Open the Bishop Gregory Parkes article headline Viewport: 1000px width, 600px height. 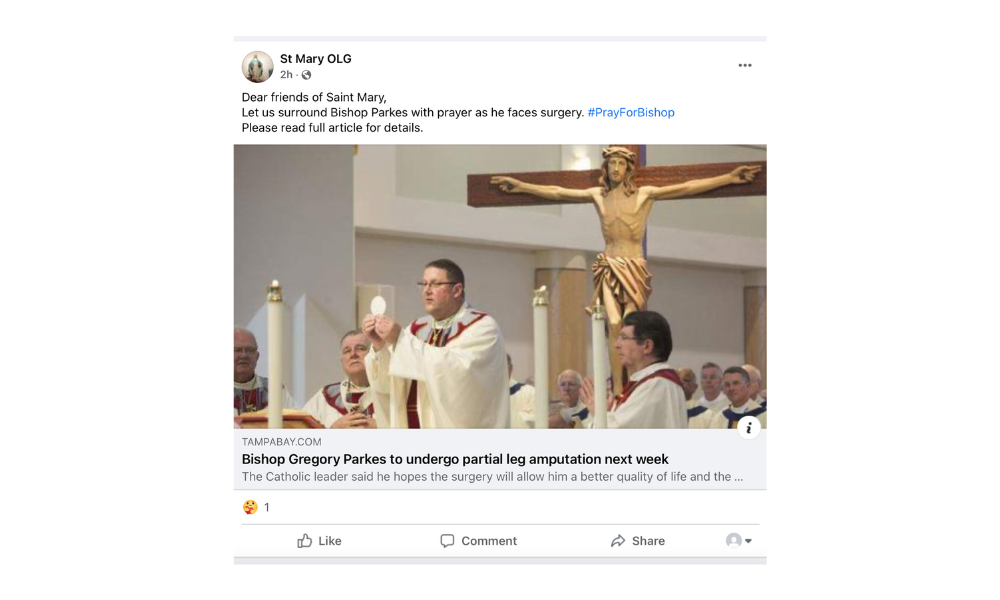click(x=456, y=459)
